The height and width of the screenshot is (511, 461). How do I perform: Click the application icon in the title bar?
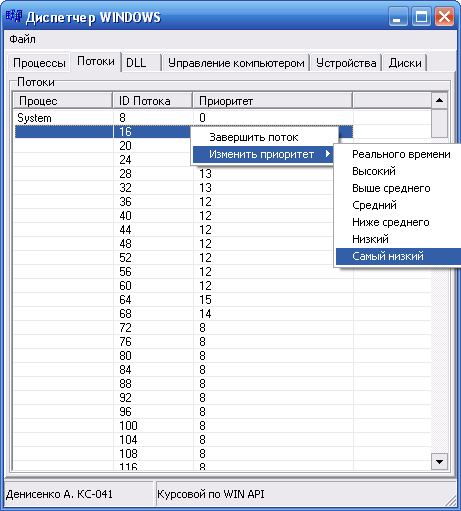(x=14, y=16)
